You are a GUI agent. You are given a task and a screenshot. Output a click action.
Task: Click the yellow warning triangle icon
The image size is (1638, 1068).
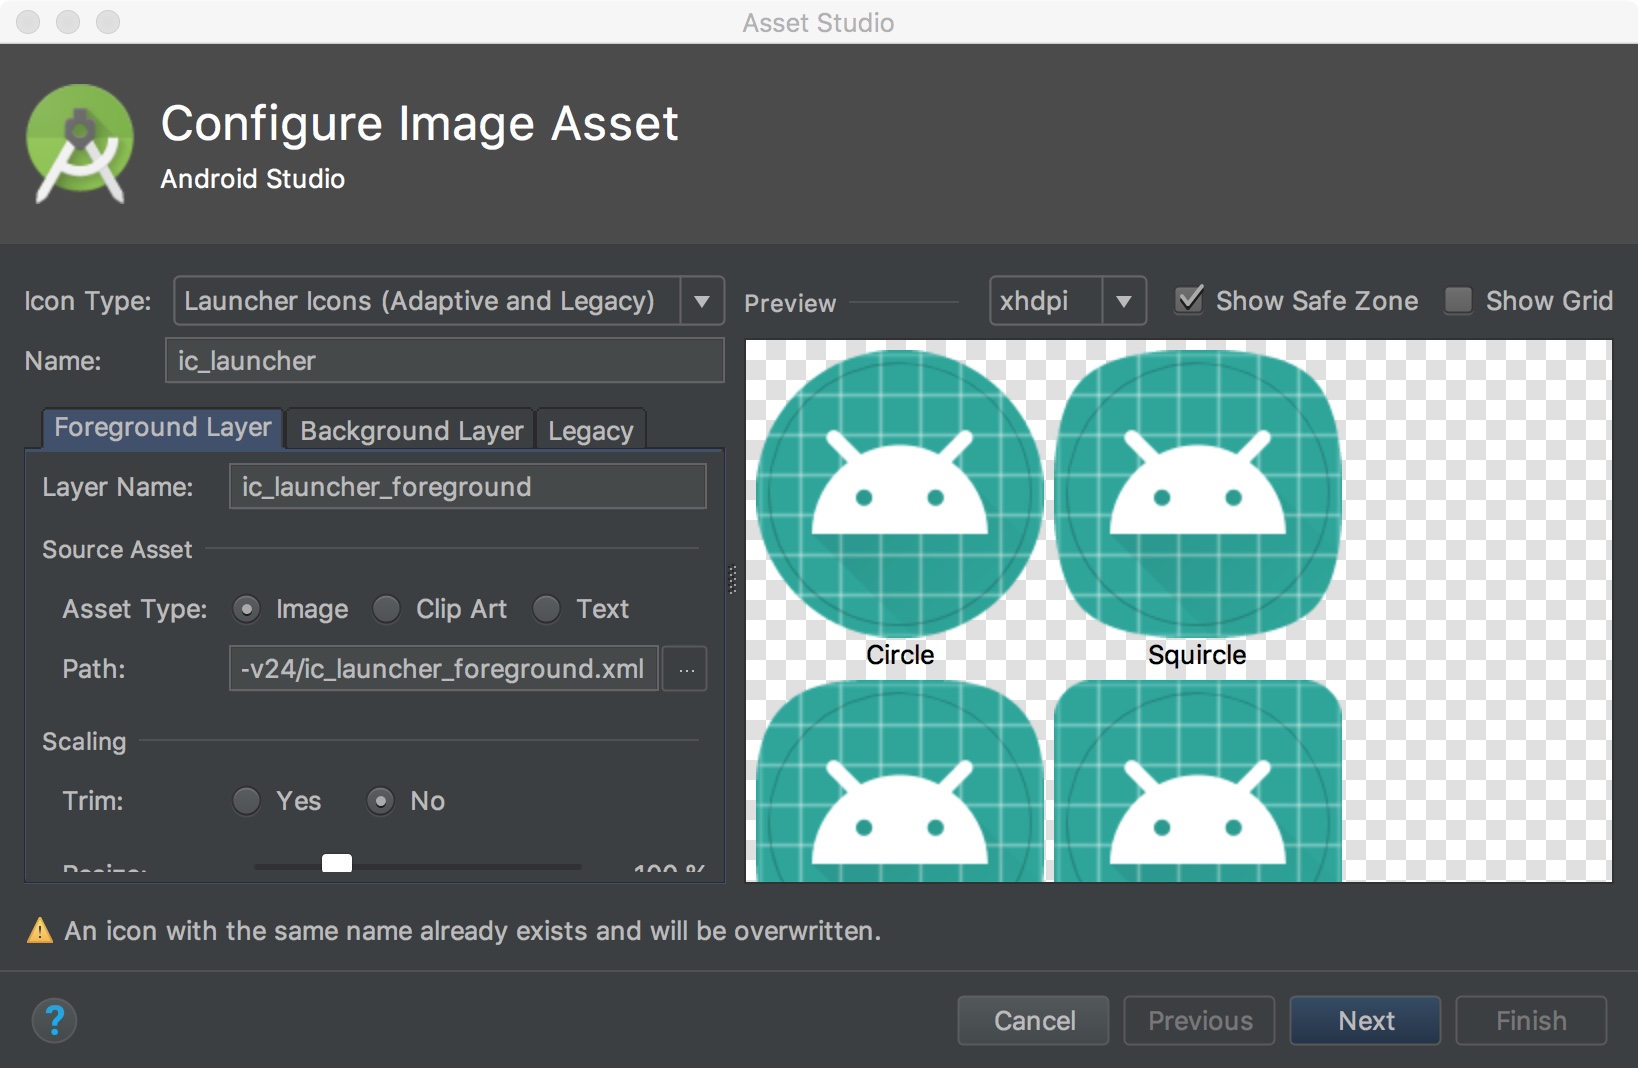click(x=40, y=931)
